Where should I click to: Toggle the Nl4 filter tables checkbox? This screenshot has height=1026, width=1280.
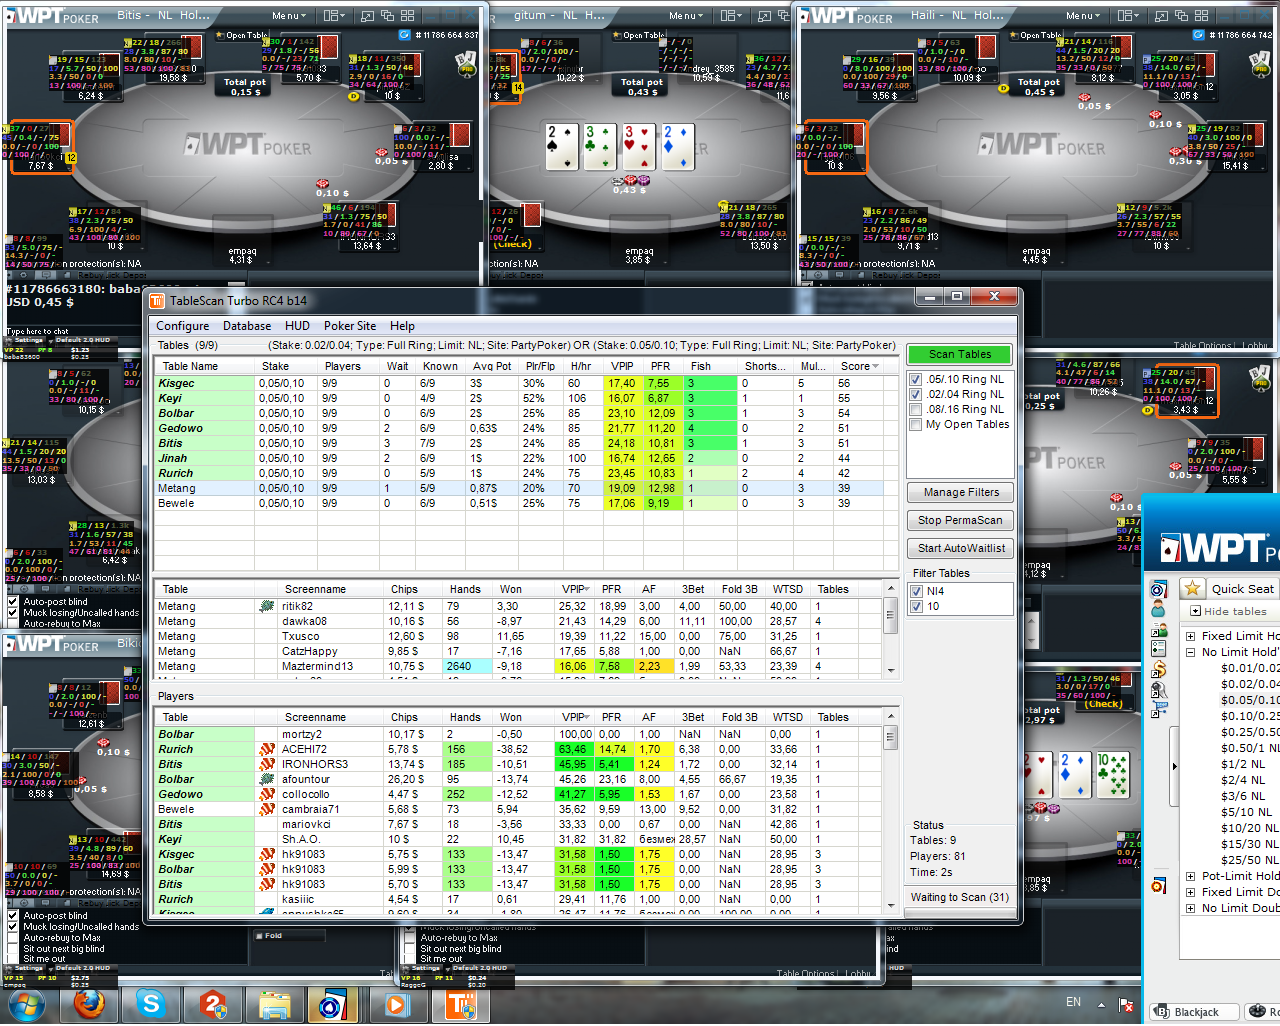click(x=916, y=591)
